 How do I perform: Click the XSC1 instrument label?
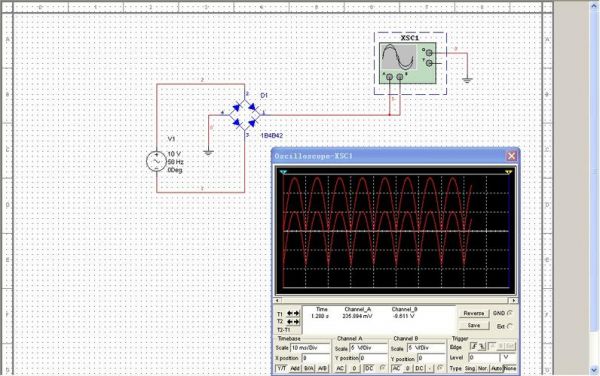tap(409, 38)
